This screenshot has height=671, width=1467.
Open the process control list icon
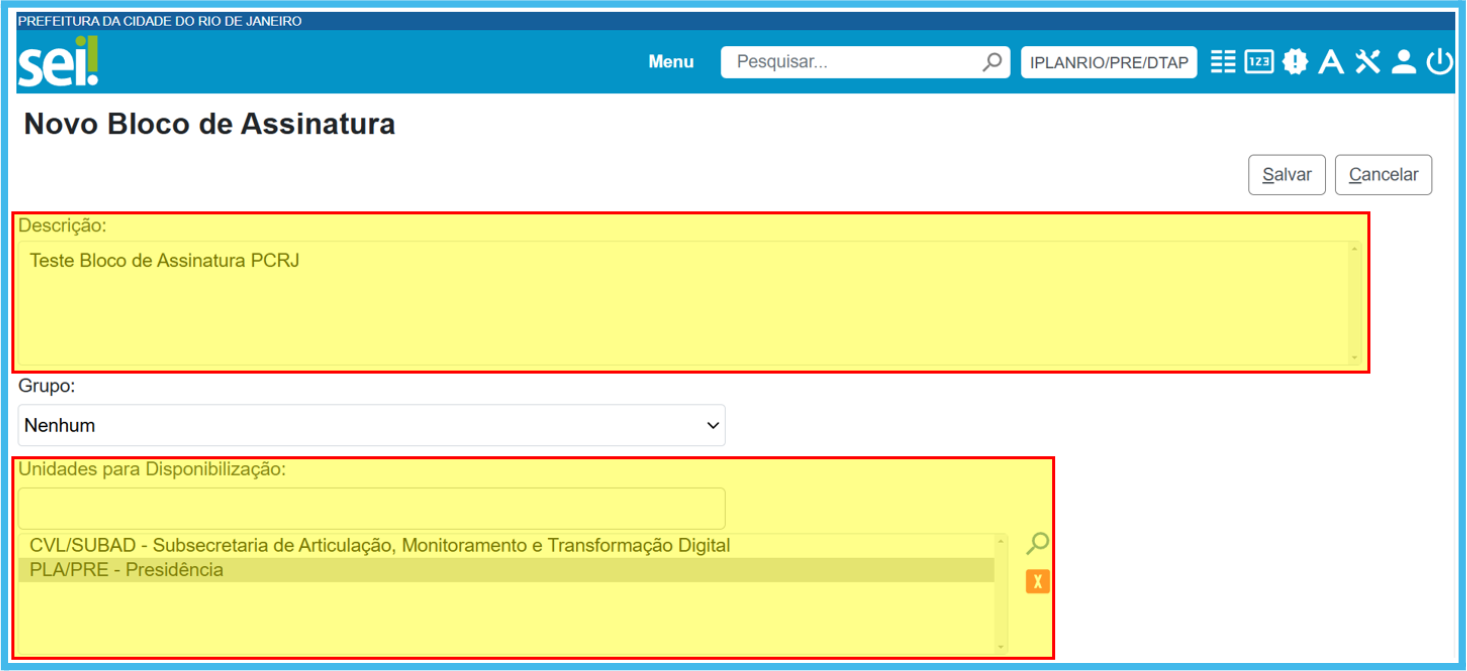point(1222,62)
